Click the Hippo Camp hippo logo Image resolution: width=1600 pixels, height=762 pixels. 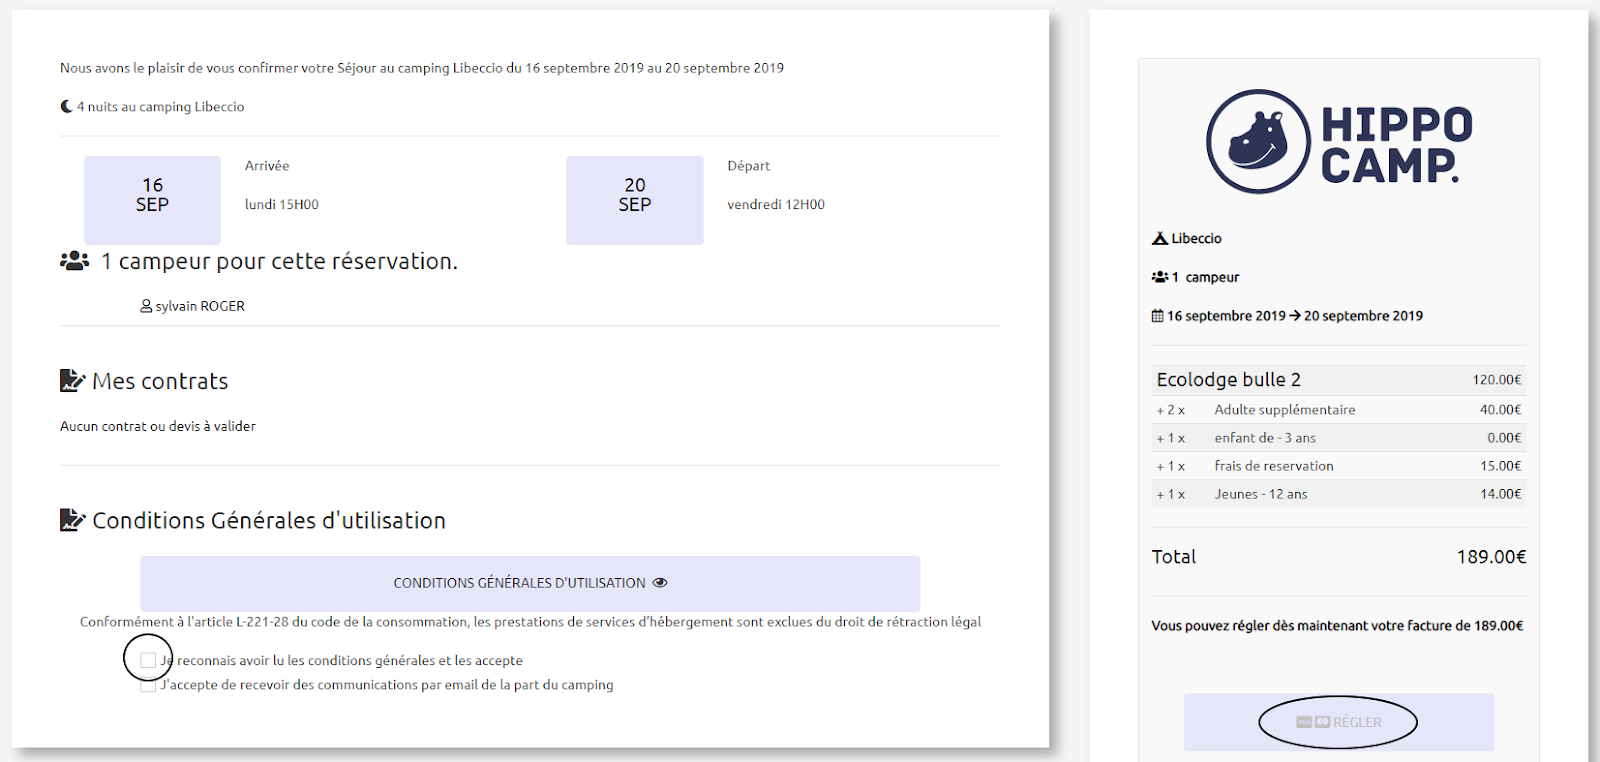(1258, 141)
